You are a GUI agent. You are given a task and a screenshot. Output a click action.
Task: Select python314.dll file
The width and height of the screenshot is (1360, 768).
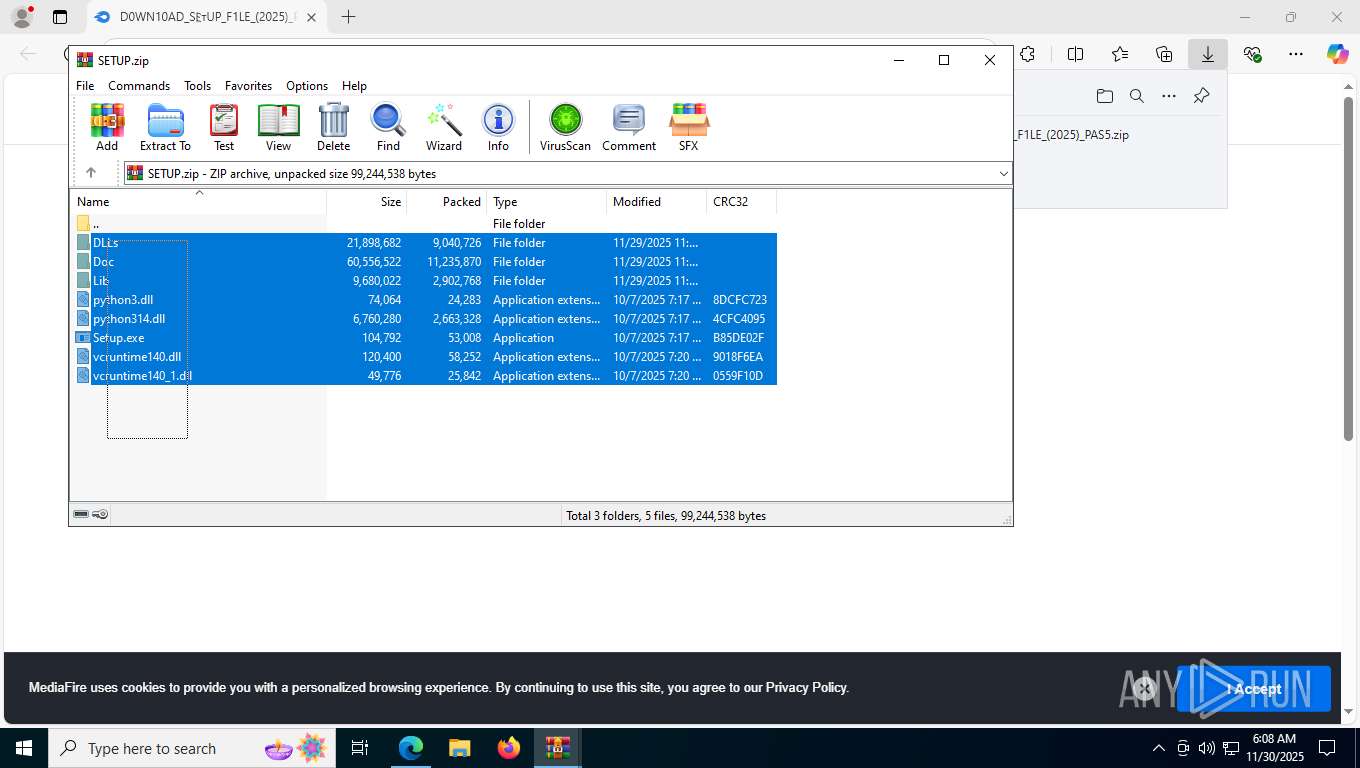(423, 318)
